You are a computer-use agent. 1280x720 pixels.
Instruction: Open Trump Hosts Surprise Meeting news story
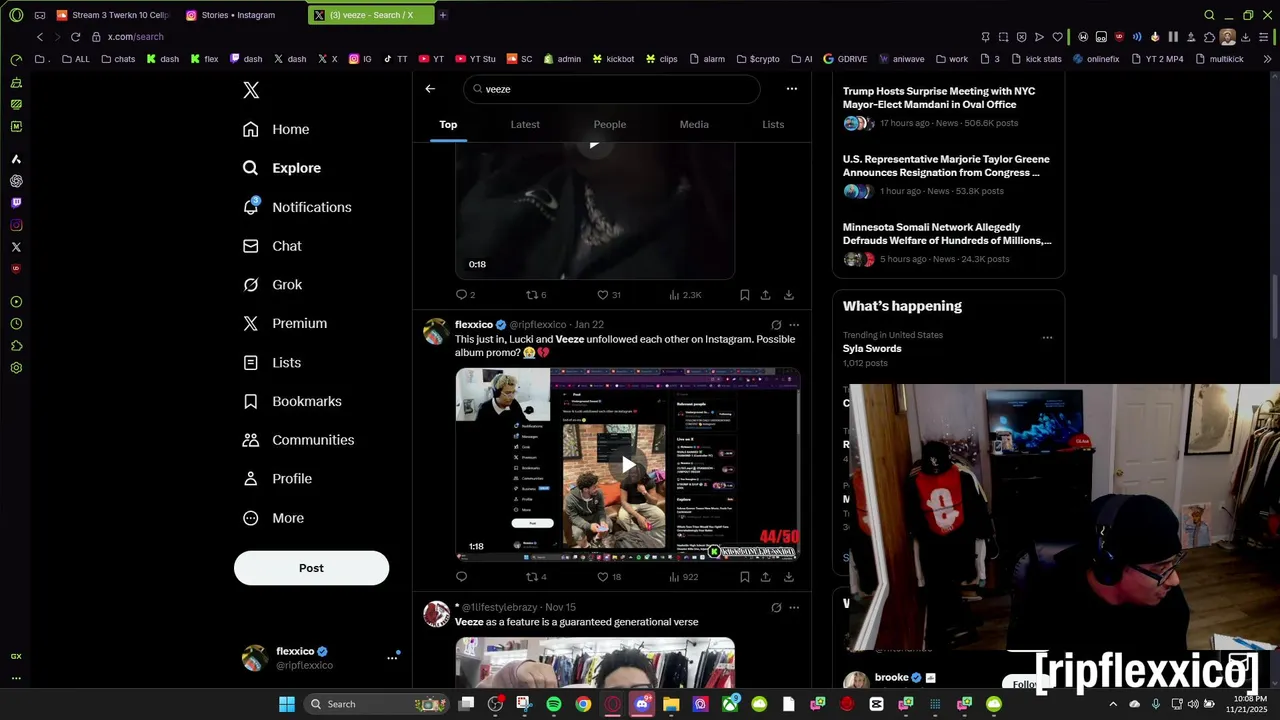948,107
